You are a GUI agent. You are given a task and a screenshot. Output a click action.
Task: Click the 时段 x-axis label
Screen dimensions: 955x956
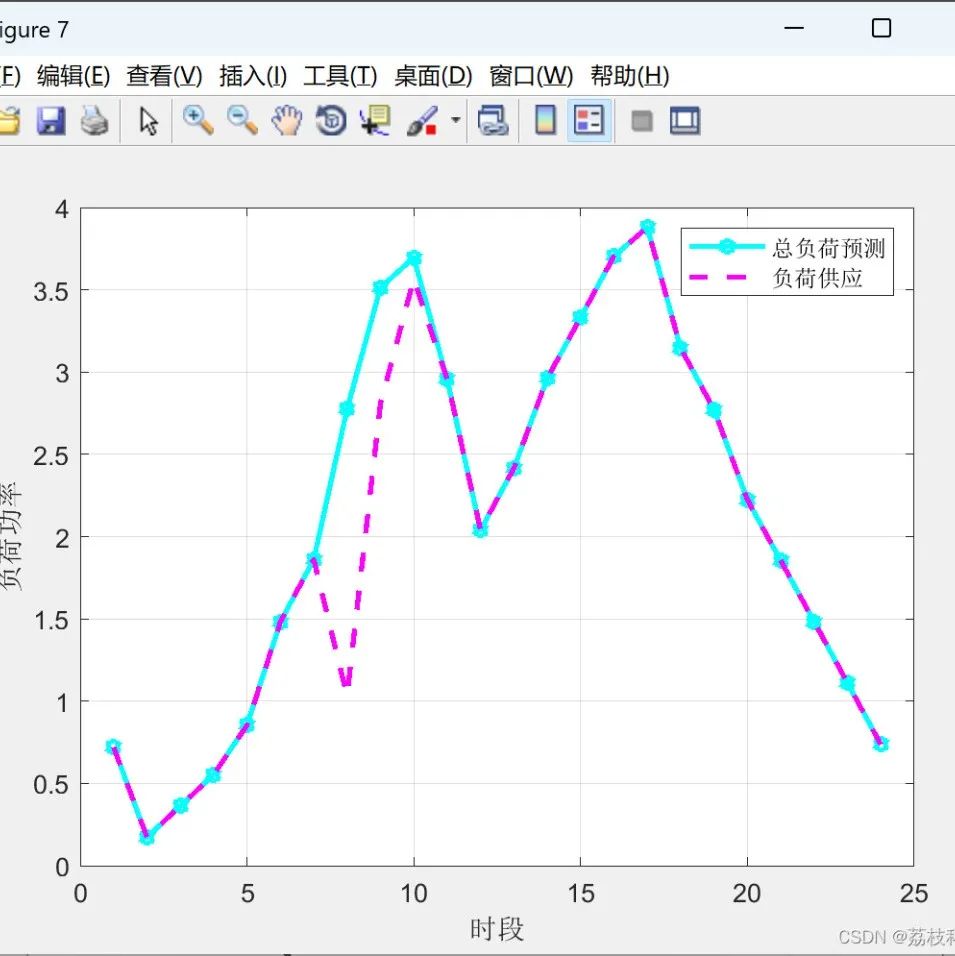[497, 929]
